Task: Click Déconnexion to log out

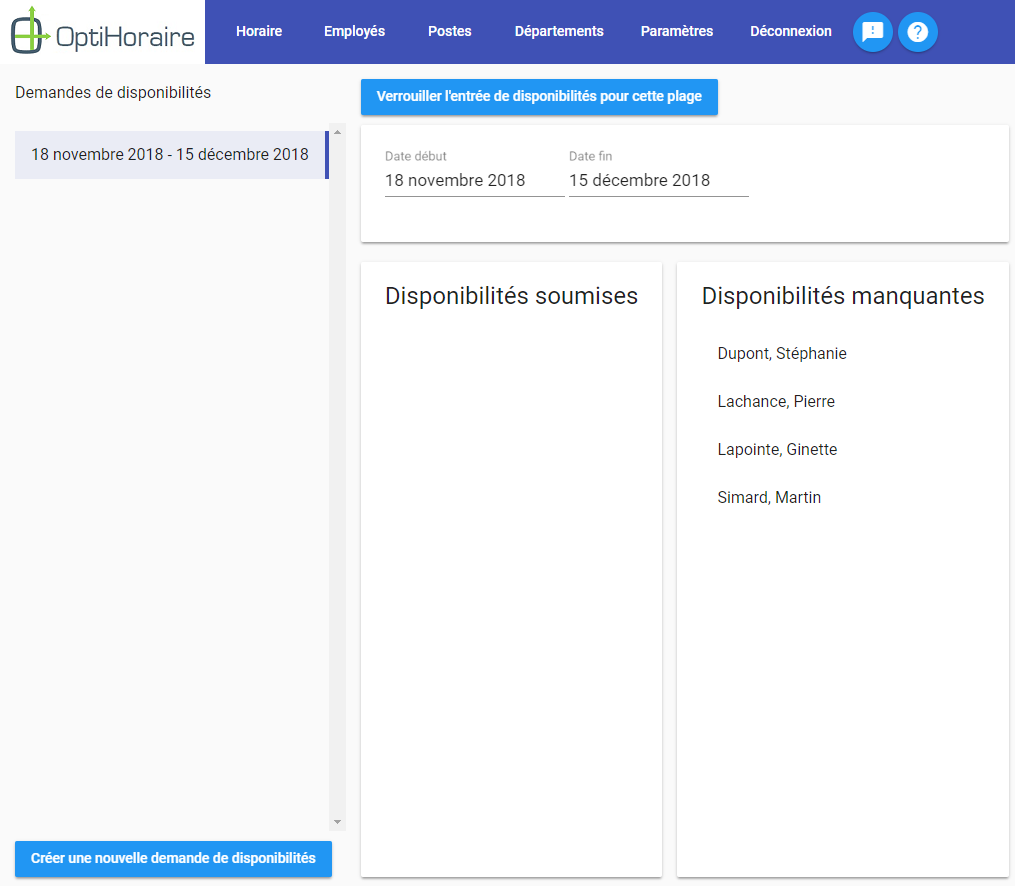Action: coord(790,31)
